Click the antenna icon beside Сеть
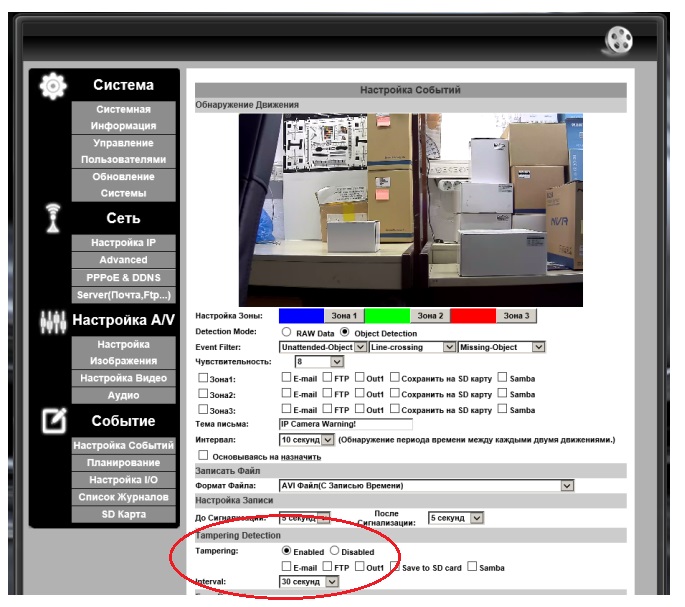 pos(53,218)
